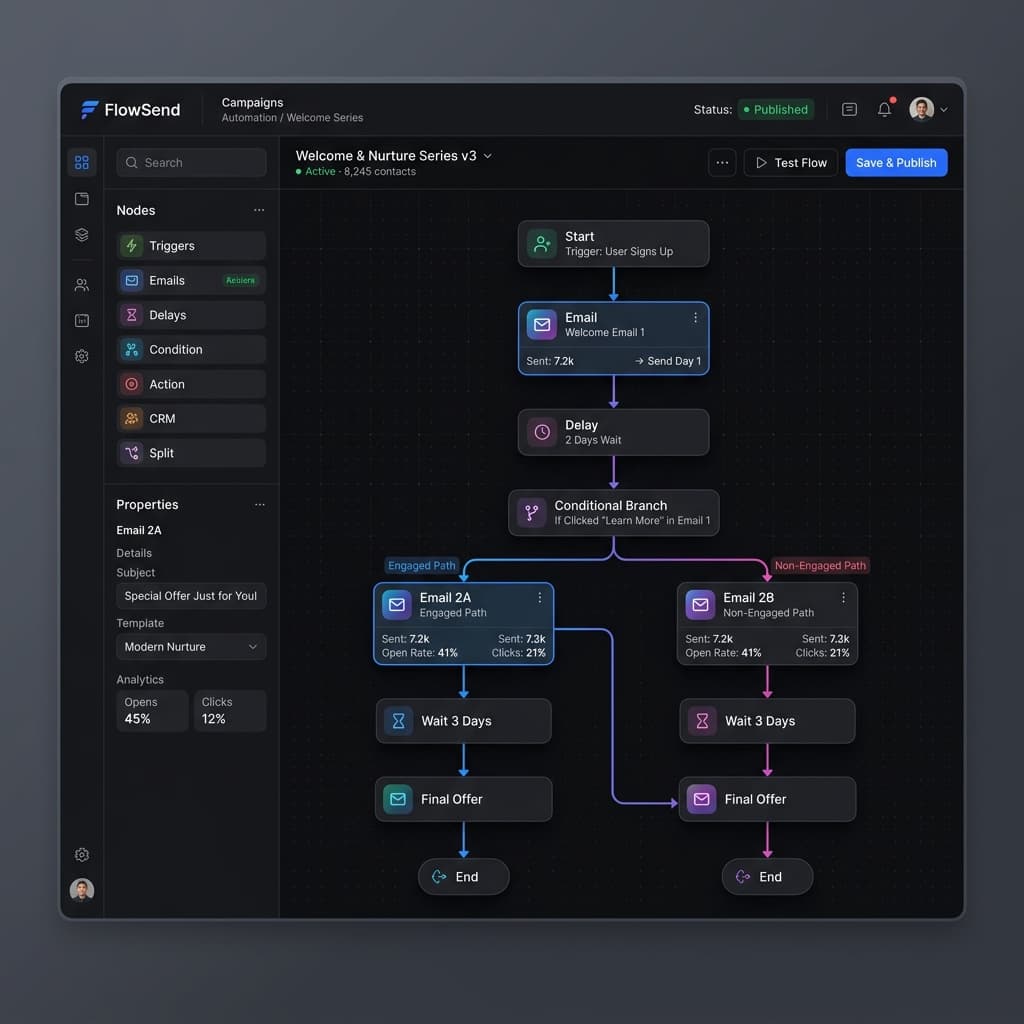
Task: Click Clicks: 21% on Email 2B node
Action: tap(822, 653)
